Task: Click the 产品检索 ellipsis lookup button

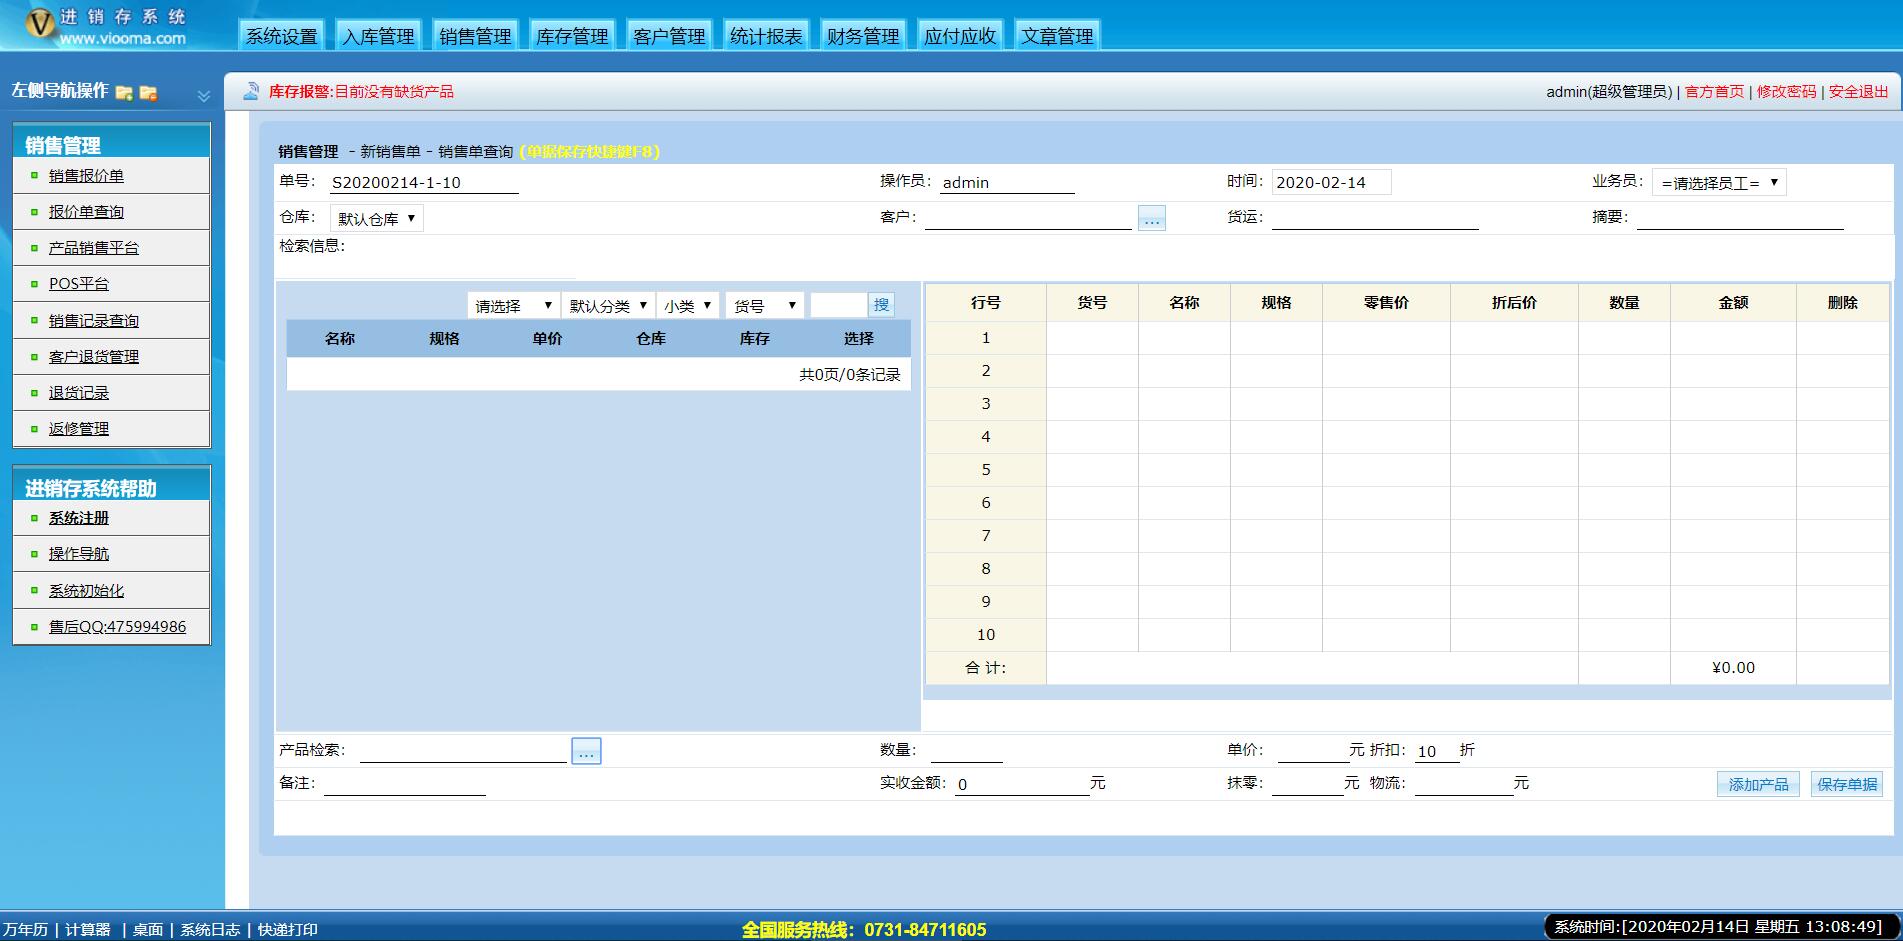Action: point(586,751)
